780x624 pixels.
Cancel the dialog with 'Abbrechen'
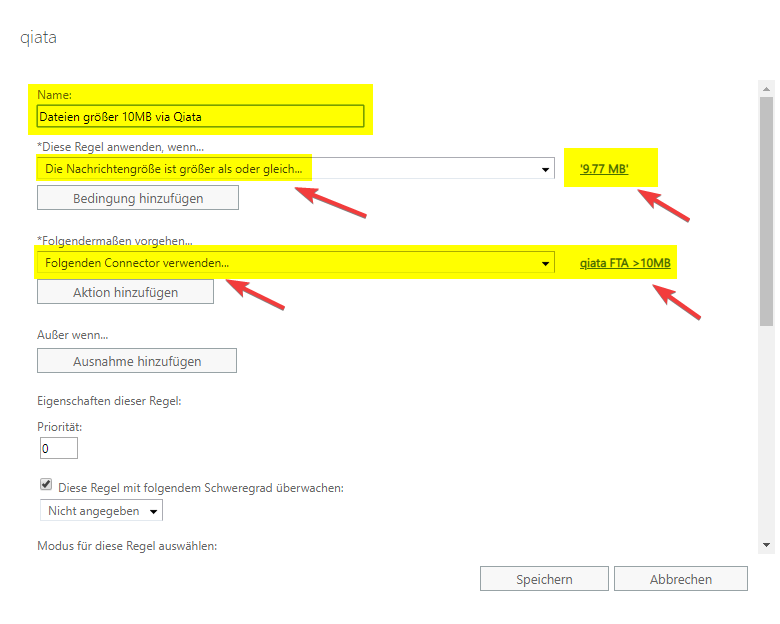(x=680, y=579)
